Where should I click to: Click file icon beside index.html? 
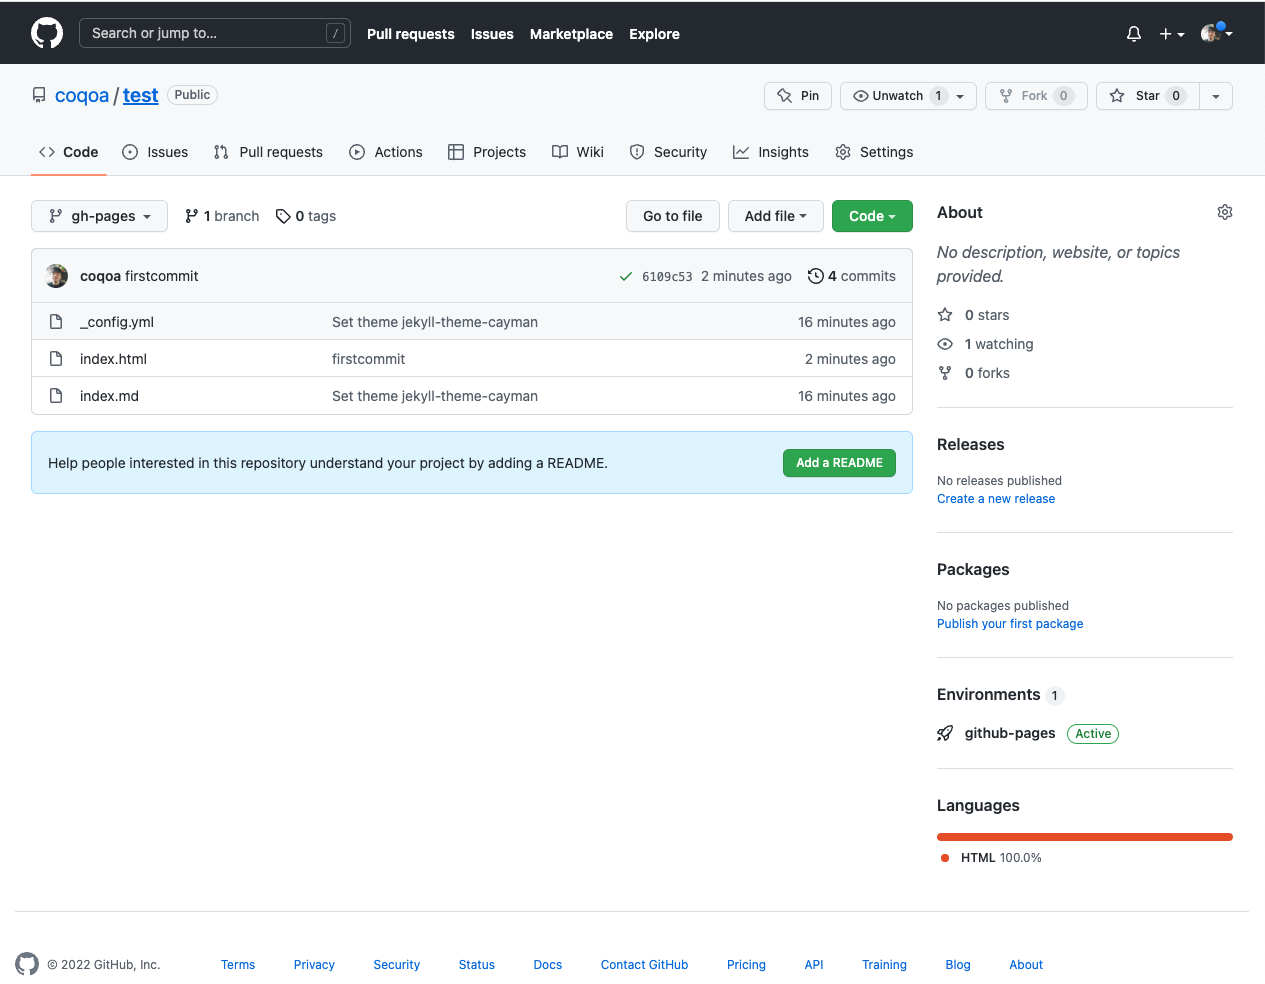(x=56, y=359)
